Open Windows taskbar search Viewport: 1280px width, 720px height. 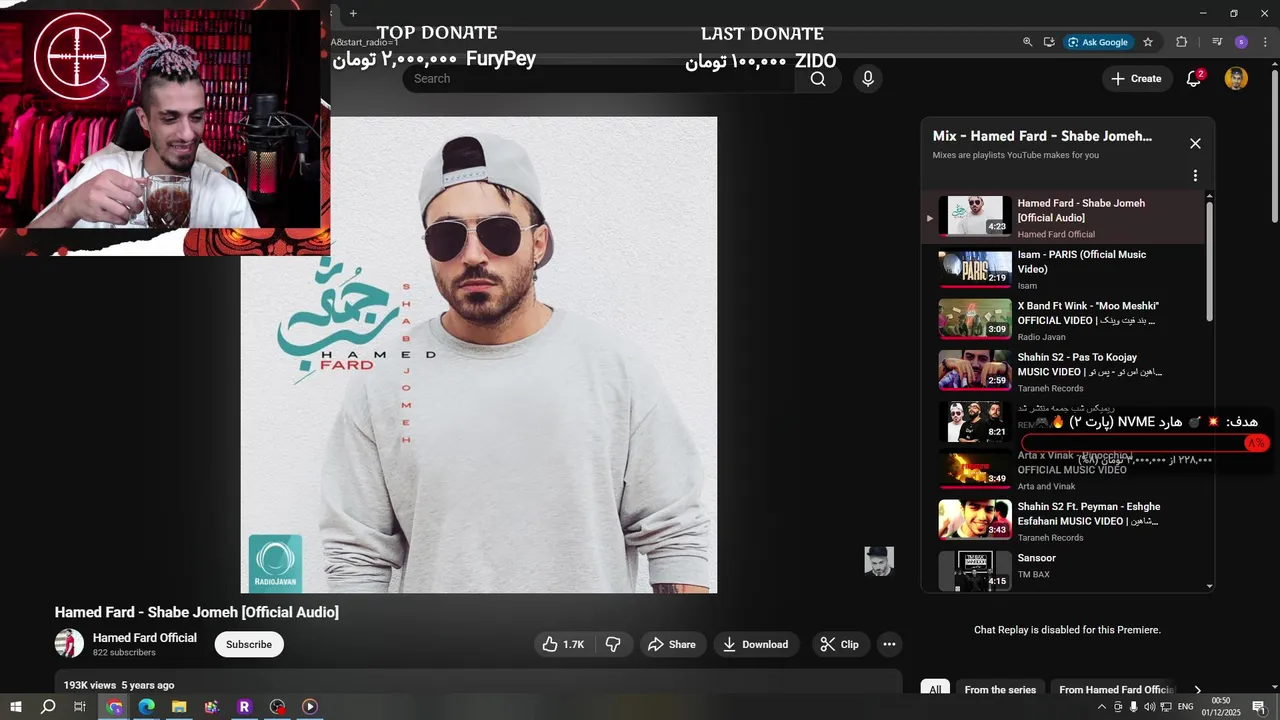coord(47,707)
